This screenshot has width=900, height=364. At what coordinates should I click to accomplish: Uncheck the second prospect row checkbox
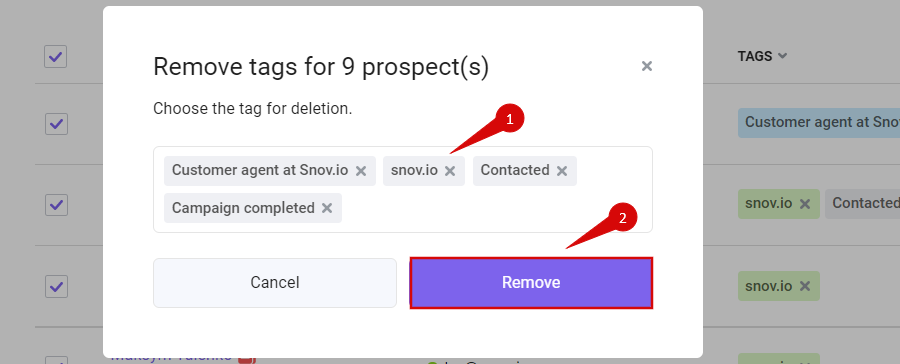[x=56, y=204]
